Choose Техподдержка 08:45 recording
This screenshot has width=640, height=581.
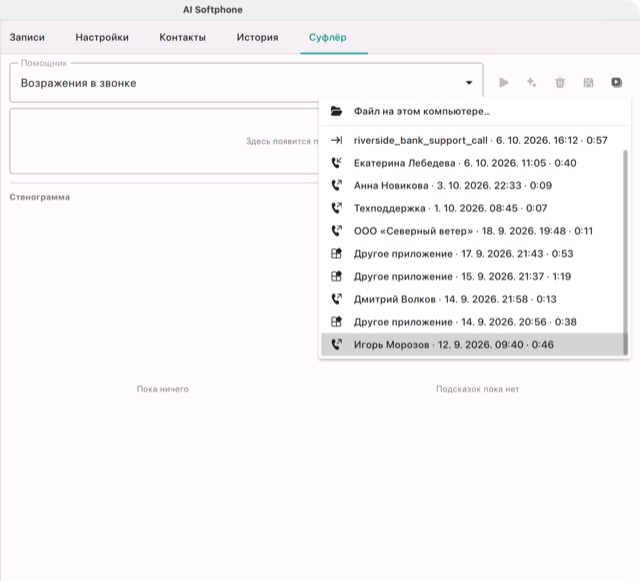472,208
